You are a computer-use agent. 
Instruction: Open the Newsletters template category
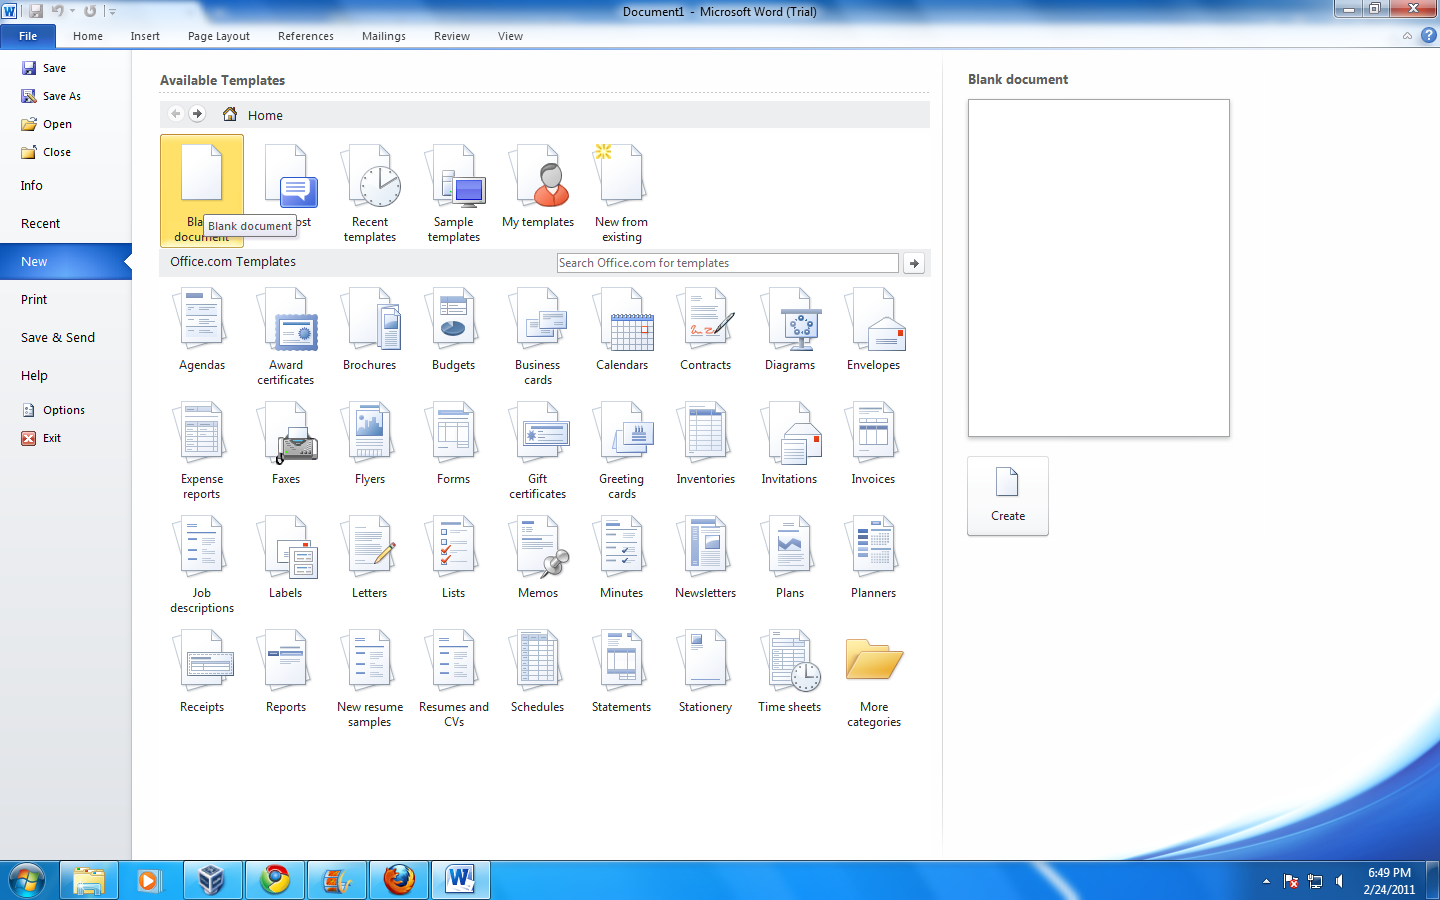point(706,557)
